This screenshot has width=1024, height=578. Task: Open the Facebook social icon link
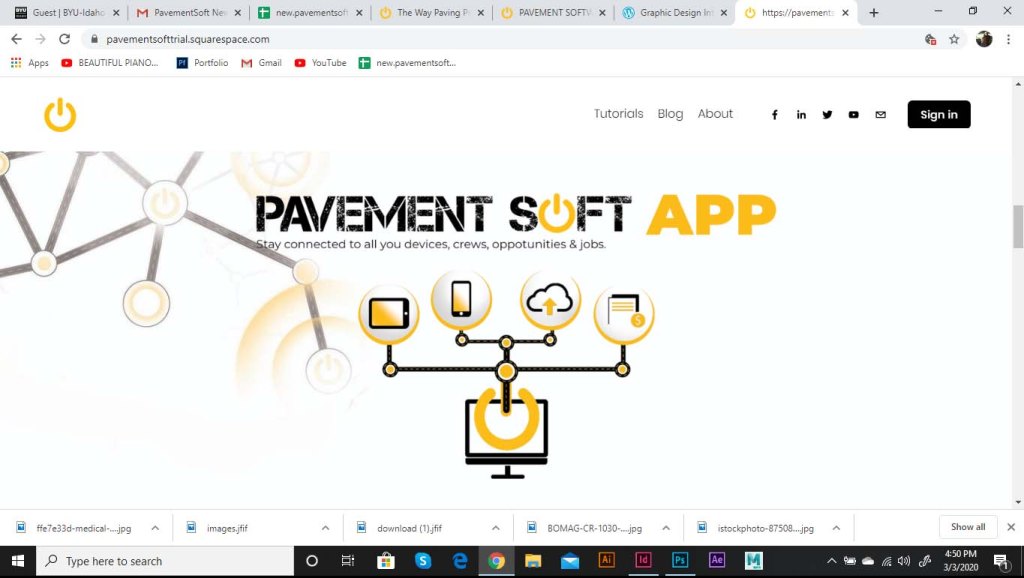[x=774, y=115]
